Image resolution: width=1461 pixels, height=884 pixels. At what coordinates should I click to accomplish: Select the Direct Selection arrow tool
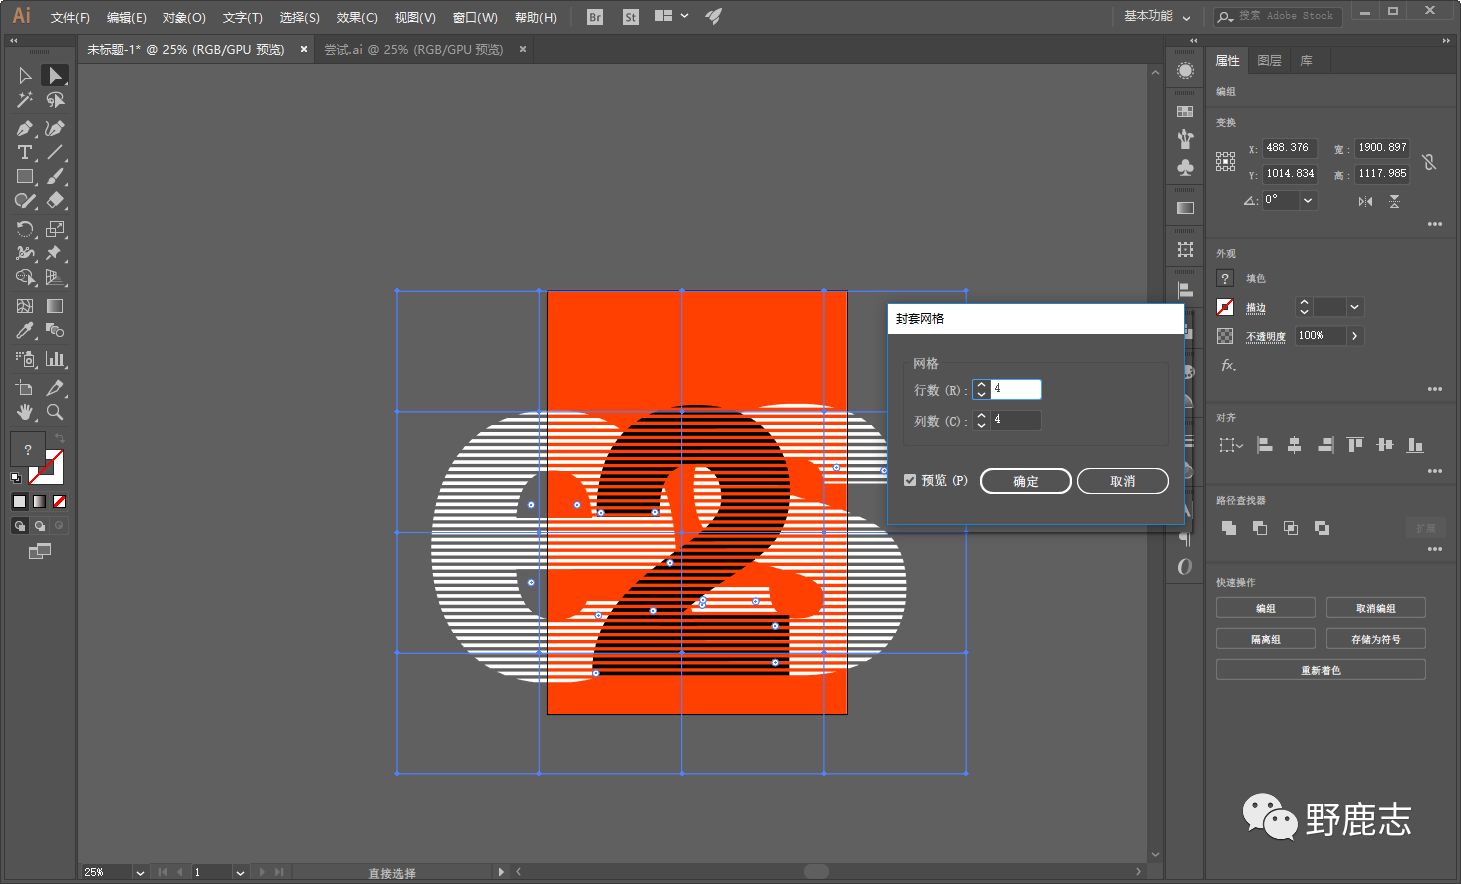click(55, 76)
